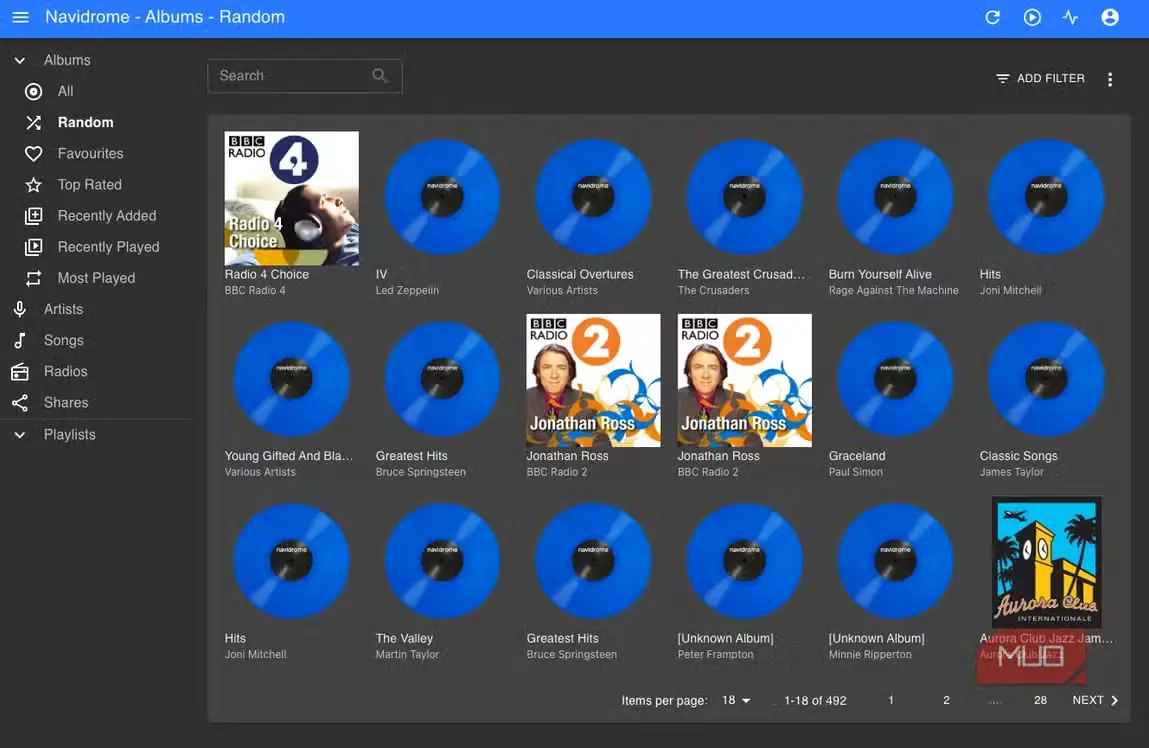Viewport: 1149px width, 748px height.
Task: Open the Items per page dropdown
Action: click(736, 700)
